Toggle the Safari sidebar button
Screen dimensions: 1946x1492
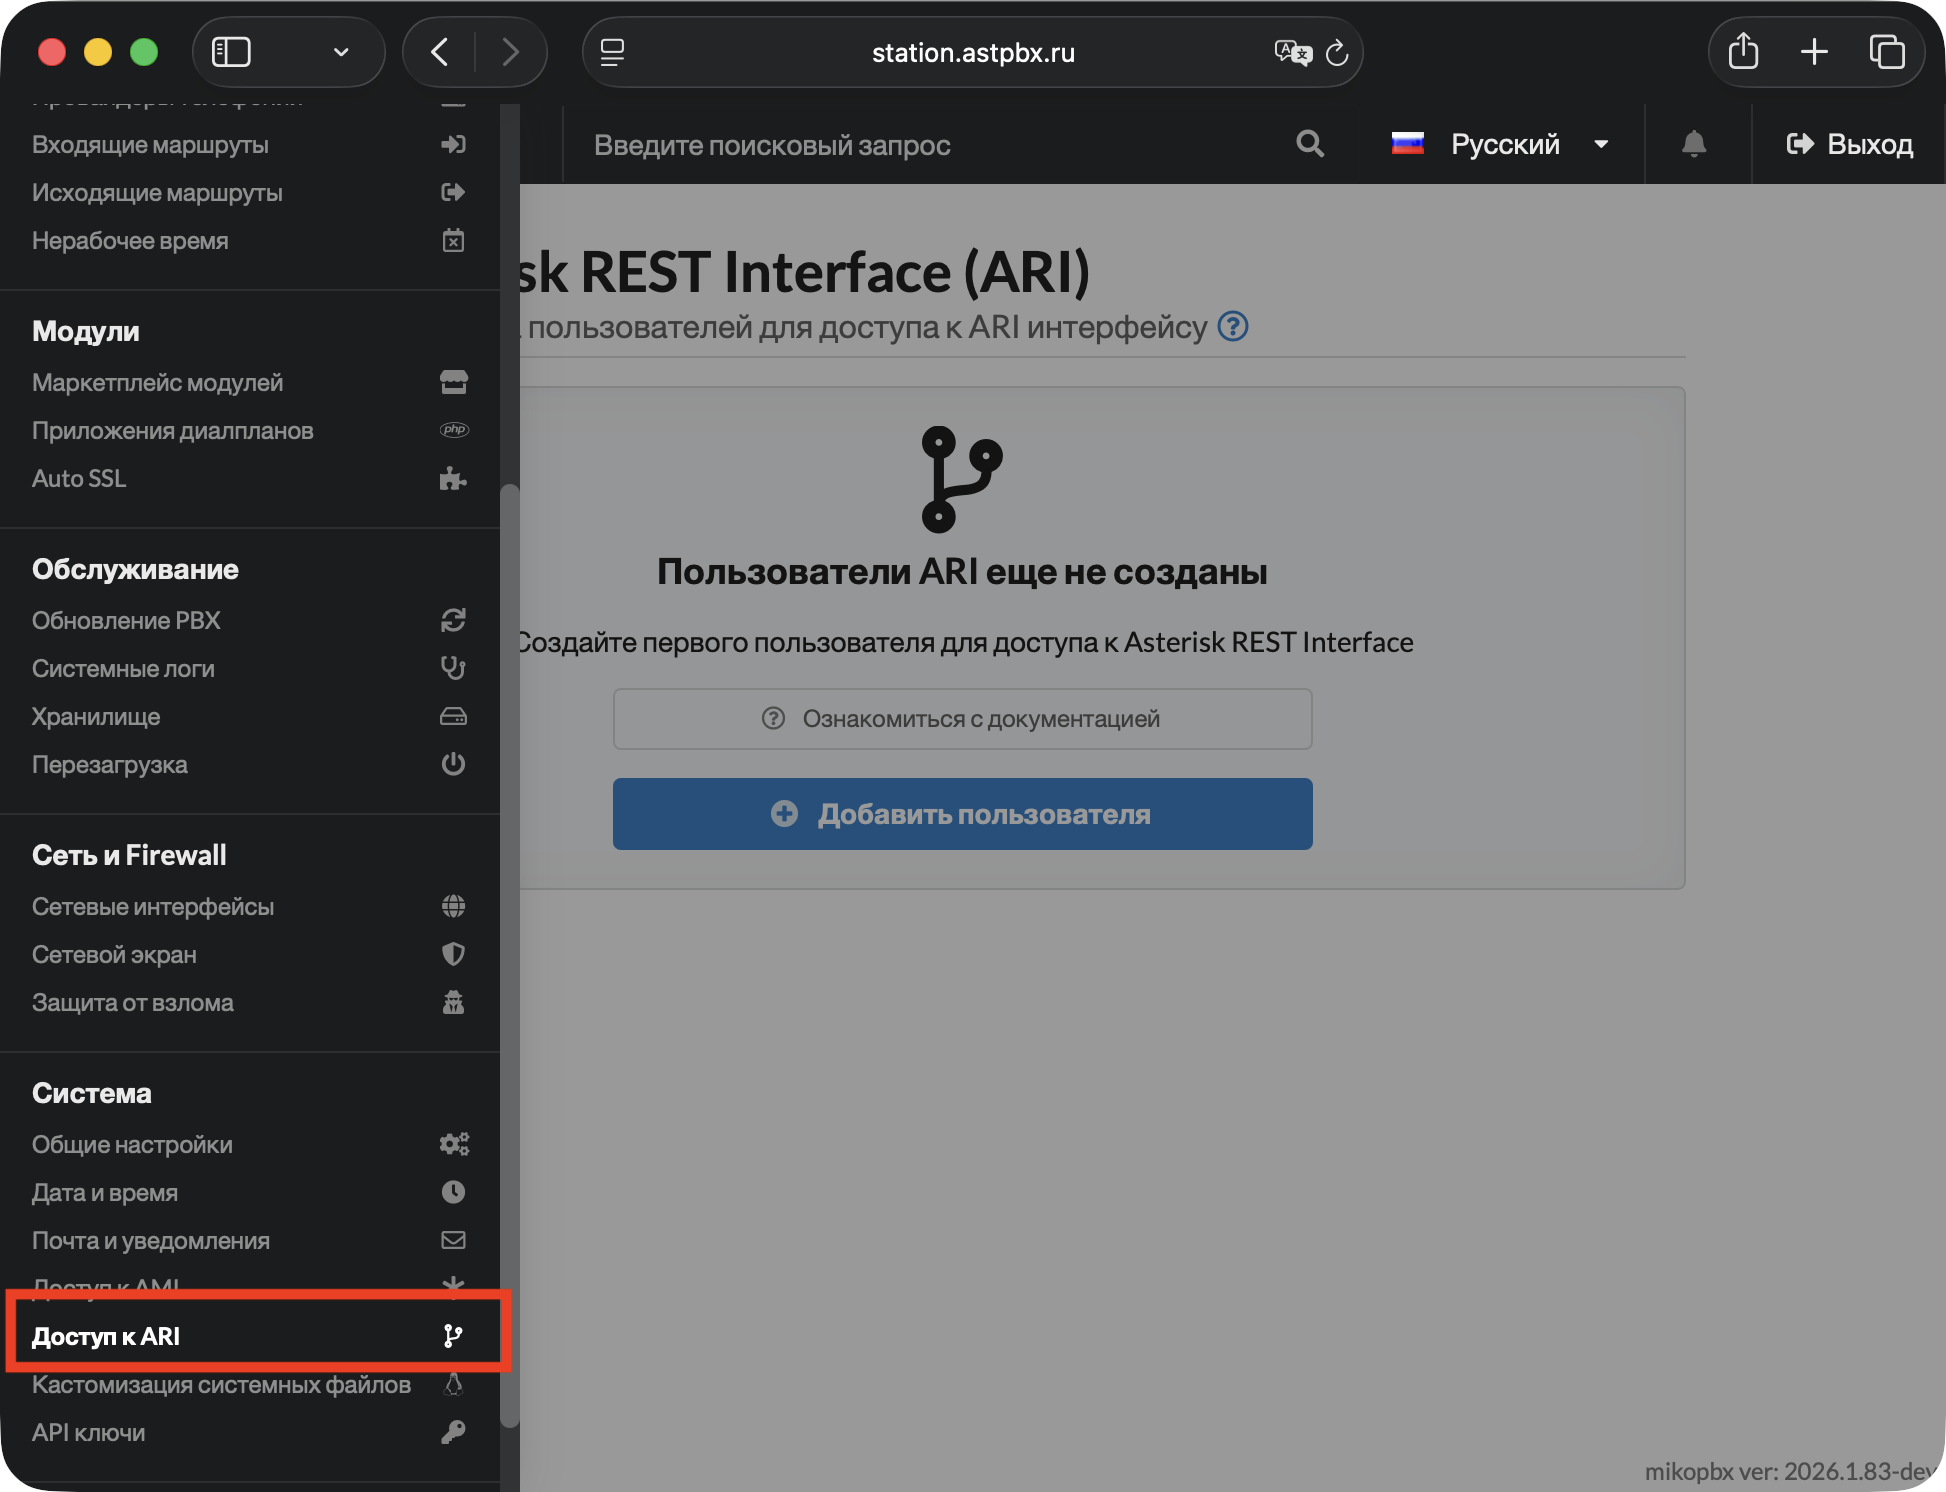click(231, 51)
